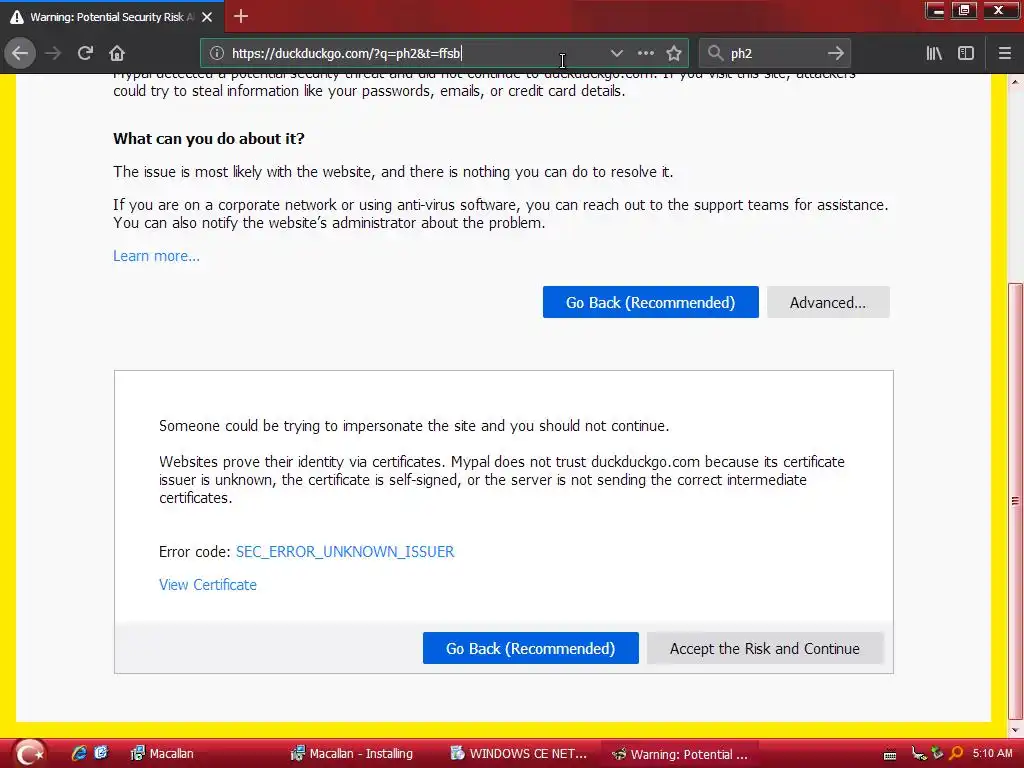Viewport: 1024px width, 768px height.
Task: Click the search magnifier icon
Action: coord(715,53)
